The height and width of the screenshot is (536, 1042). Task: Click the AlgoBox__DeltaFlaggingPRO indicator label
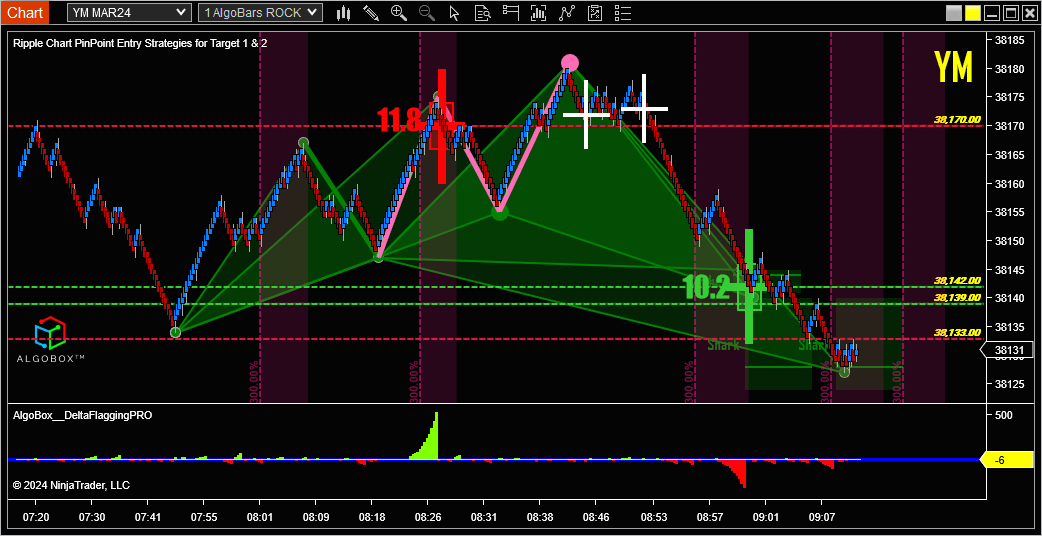pyautogui.click(x=82, y=414)
